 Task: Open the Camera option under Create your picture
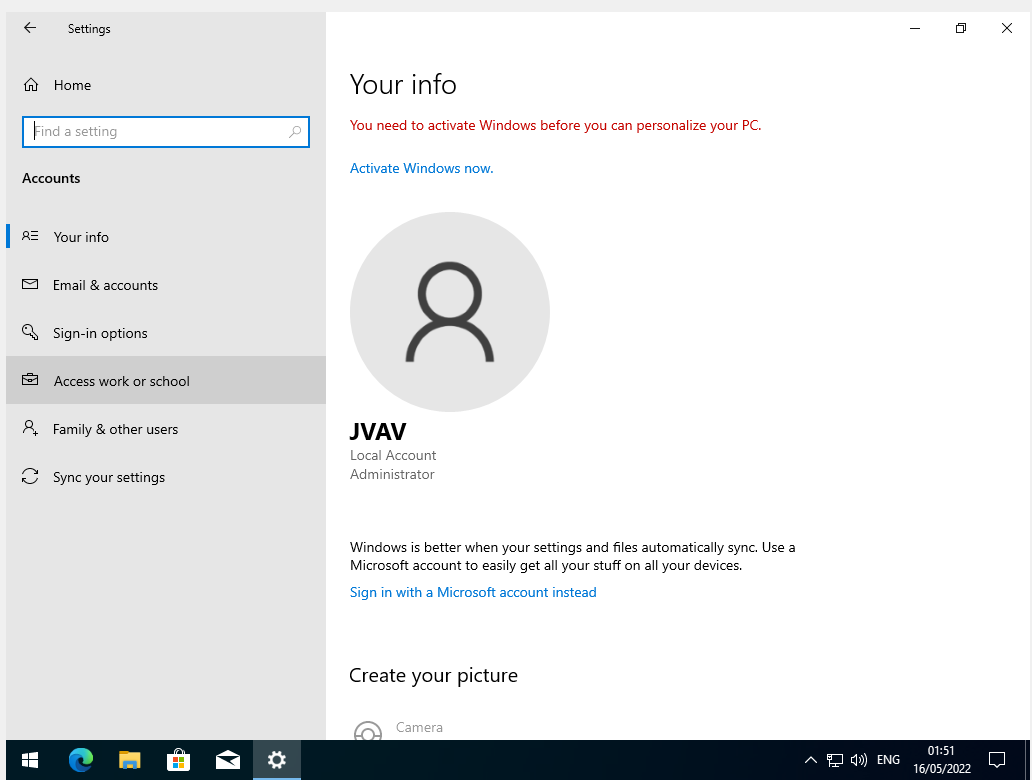pyautogui.click(x=420, y=727)
